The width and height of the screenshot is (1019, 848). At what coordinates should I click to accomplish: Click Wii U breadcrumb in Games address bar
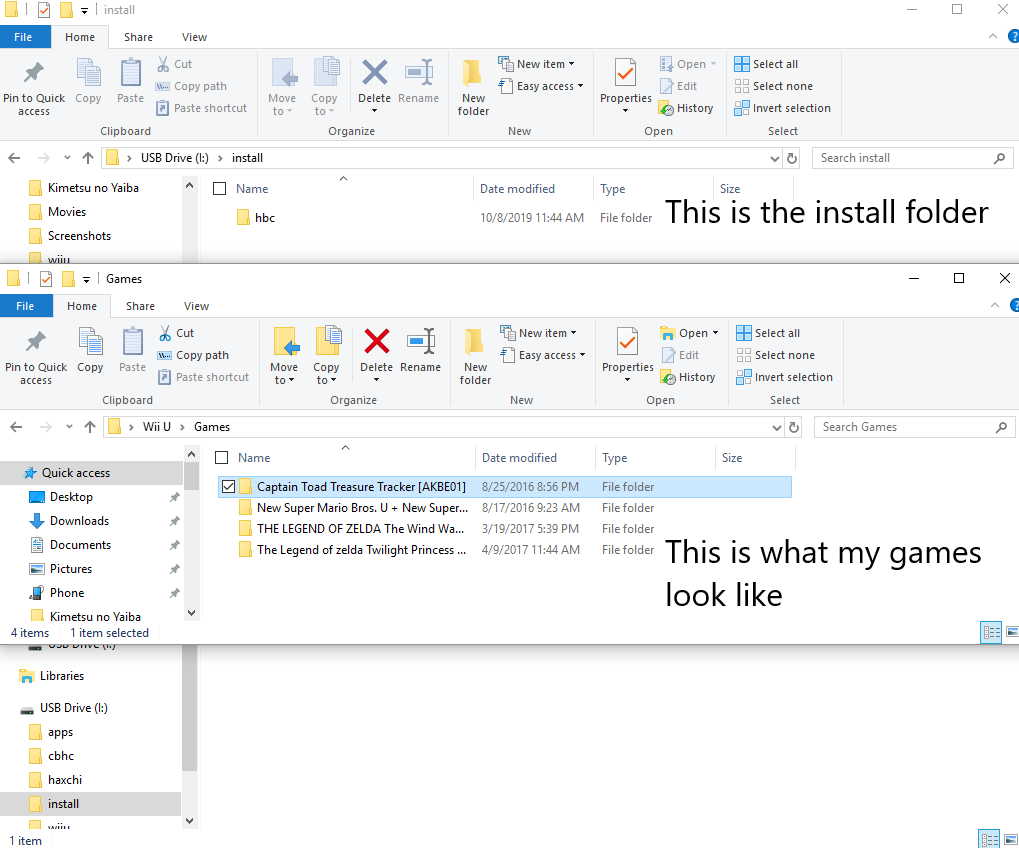[x=157, y=427]
